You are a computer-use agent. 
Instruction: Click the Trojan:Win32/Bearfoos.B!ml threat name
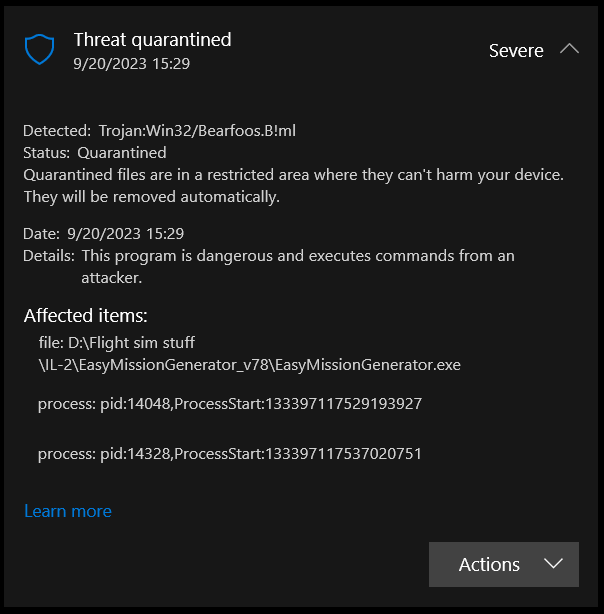pyautogui.click(x=197, y=131)
